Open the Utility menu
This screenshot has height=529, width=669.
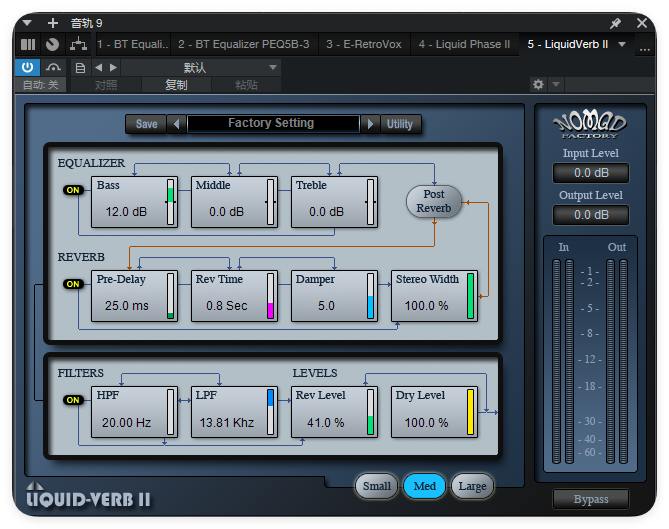400,124
